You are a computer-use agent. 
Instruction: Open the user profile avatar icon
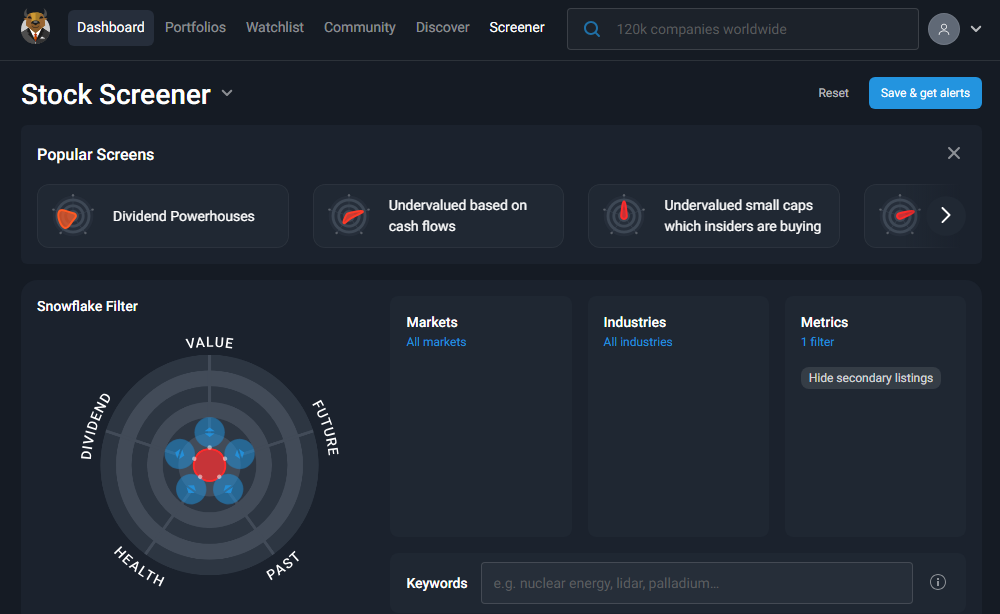point(943,28)
